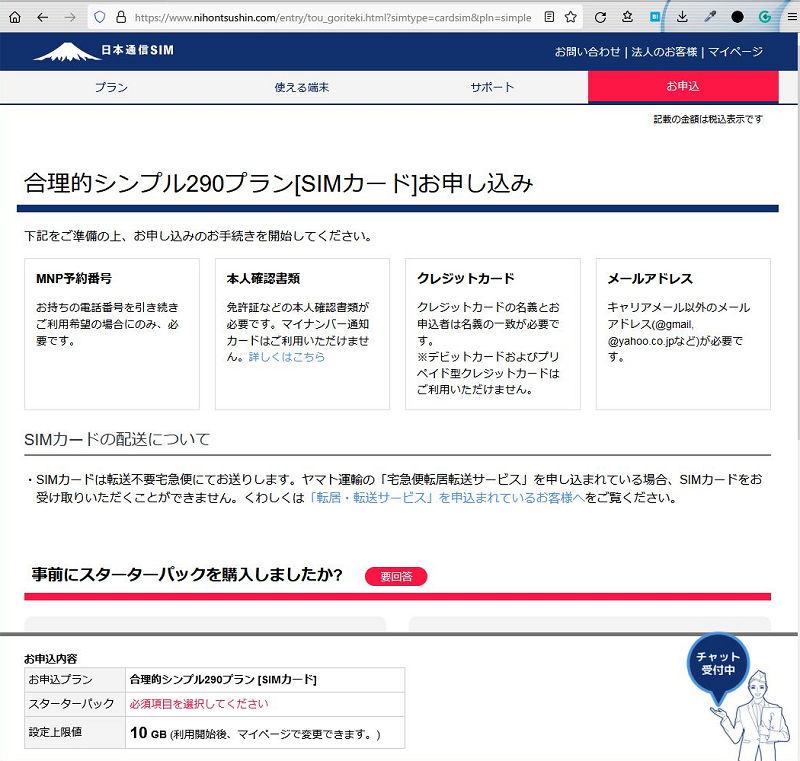Open the マイページ link
This screenshot has width=800, height=761.
[x=734, y=50]
